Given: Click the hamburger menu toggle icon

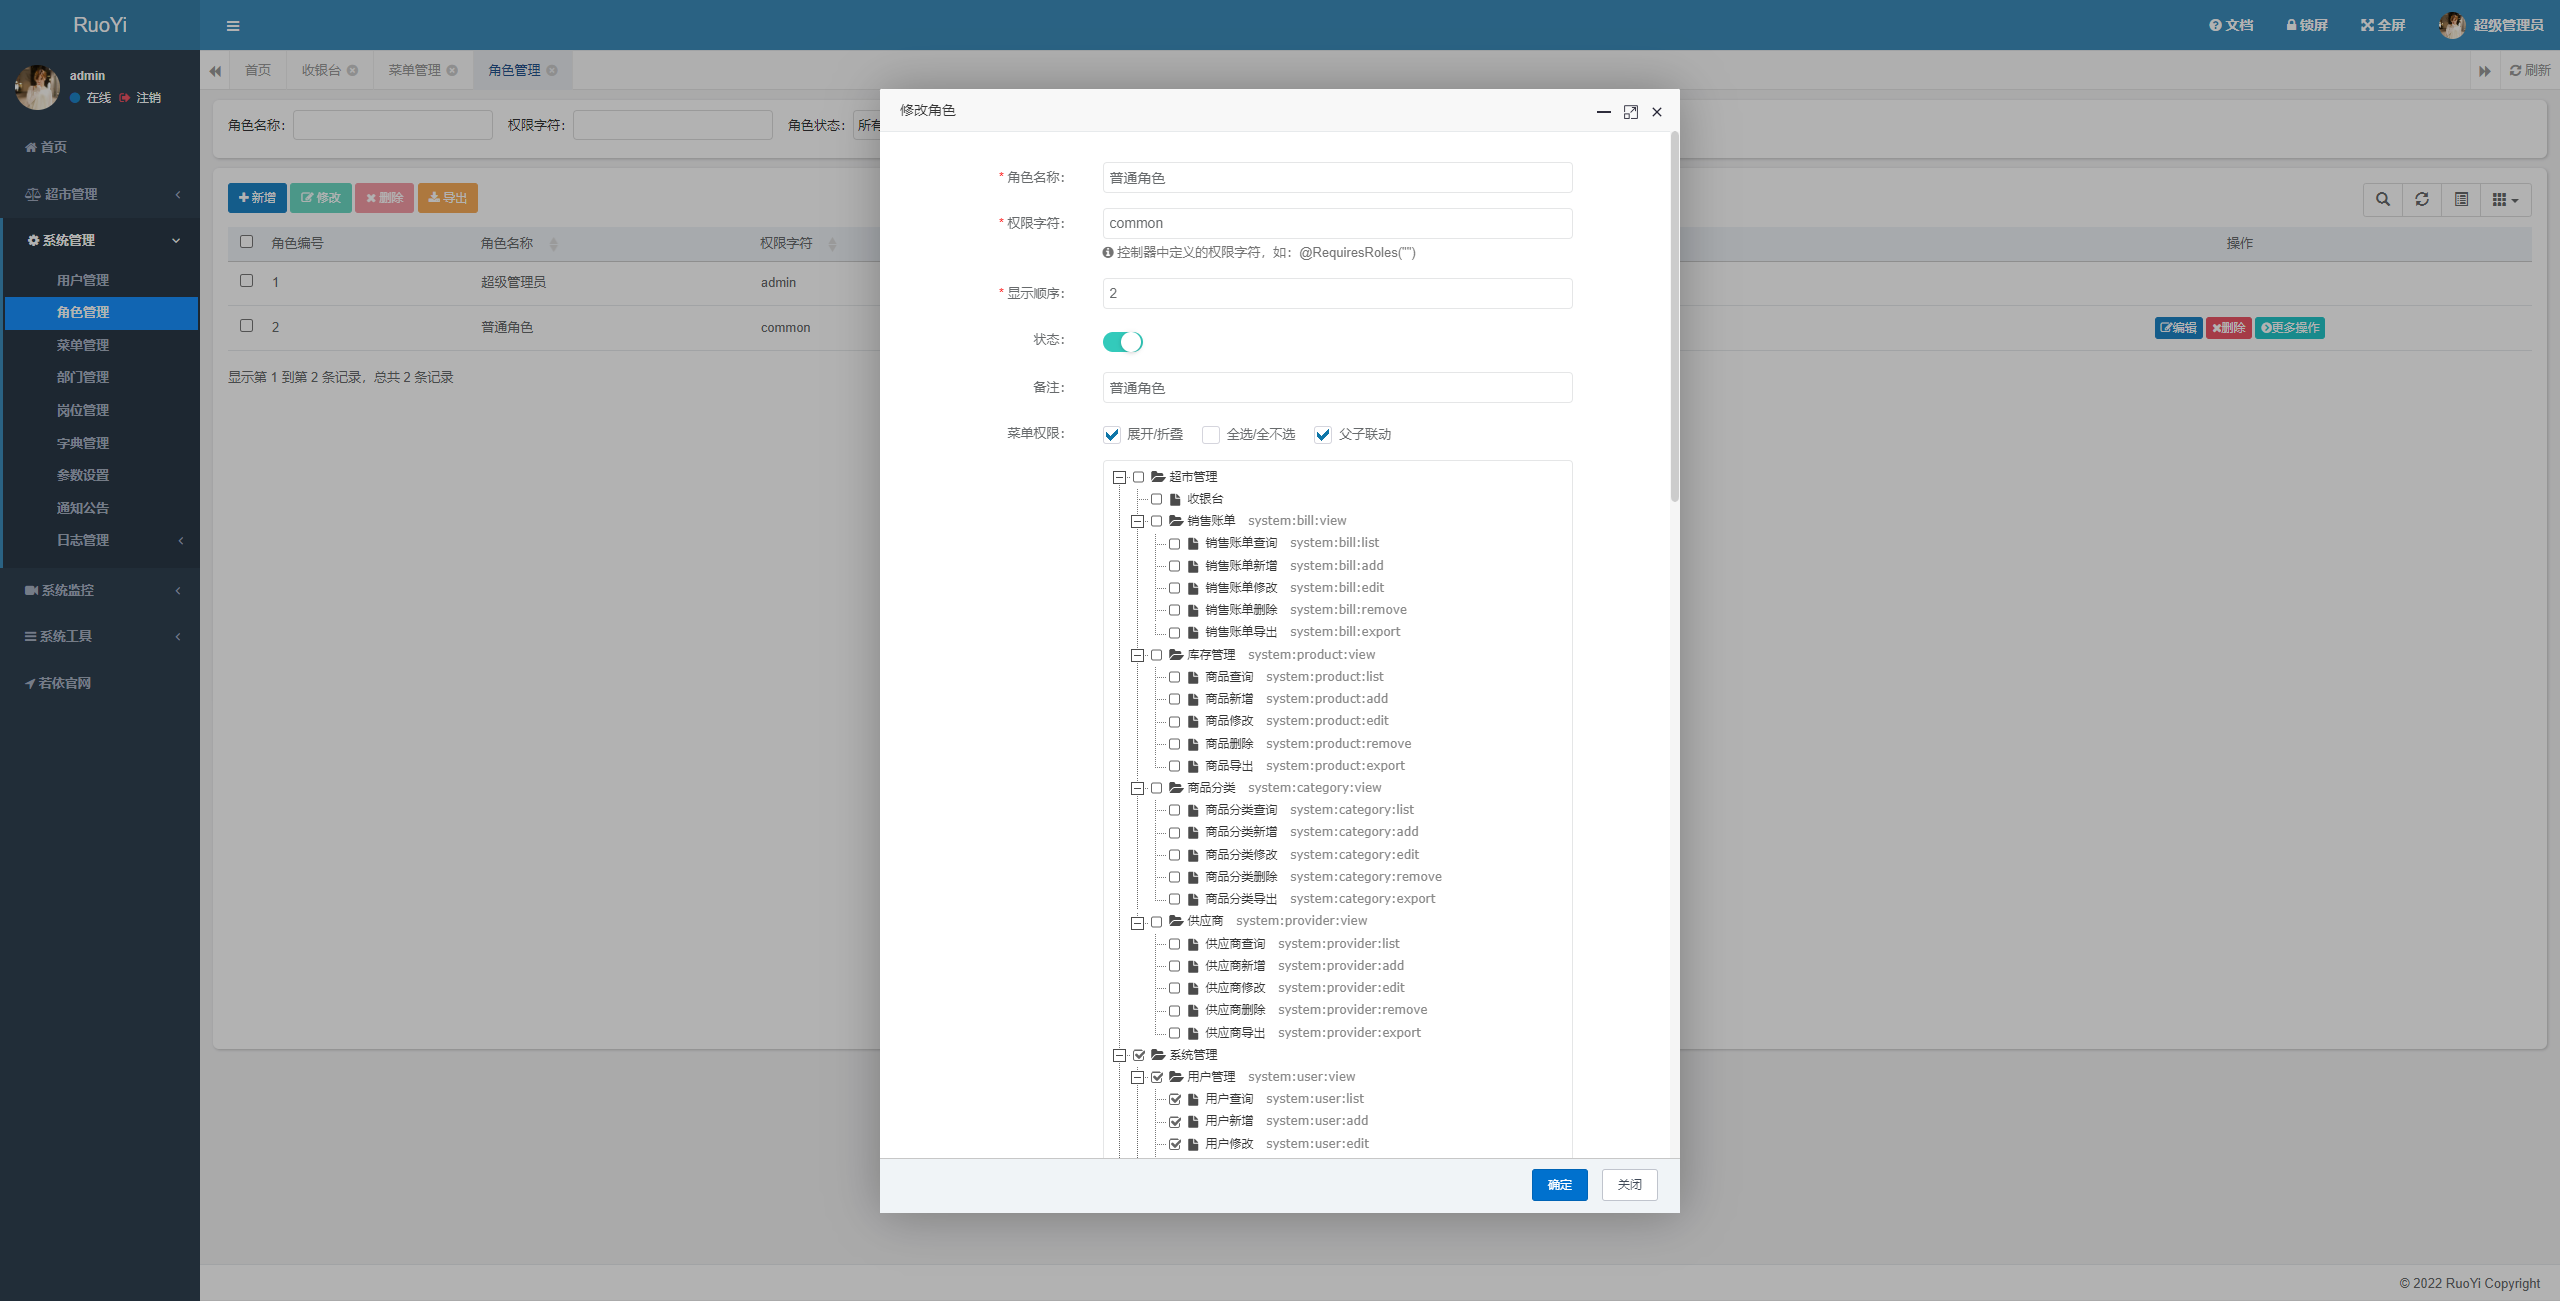Looking at the screenshot, I should pos(233,26).
